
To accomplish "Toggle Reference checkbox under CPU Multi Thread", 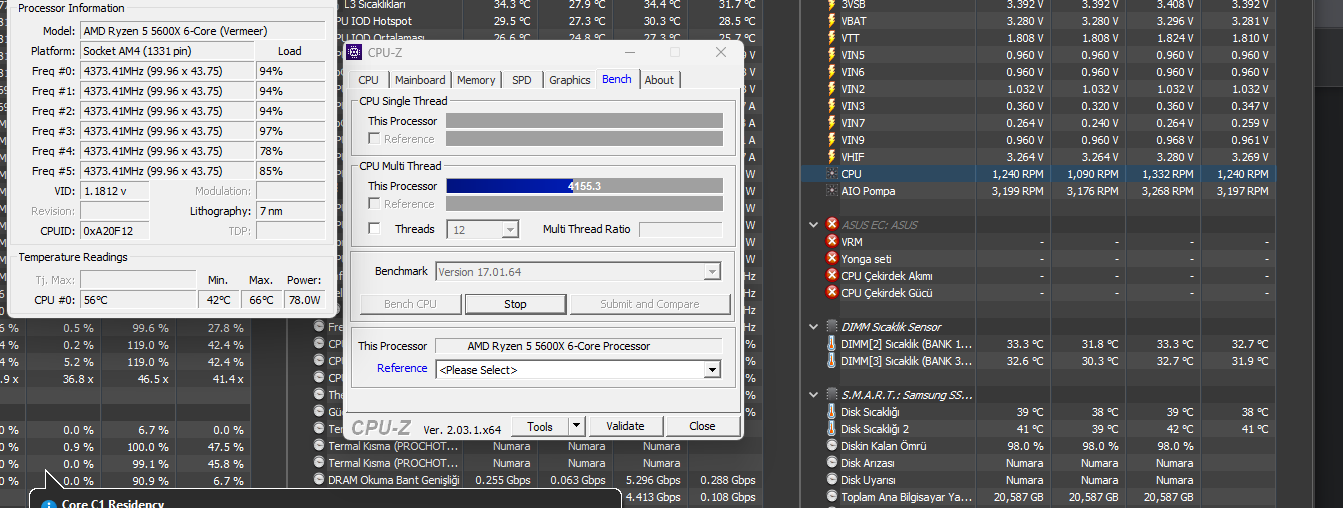I will tap(374, 204).
